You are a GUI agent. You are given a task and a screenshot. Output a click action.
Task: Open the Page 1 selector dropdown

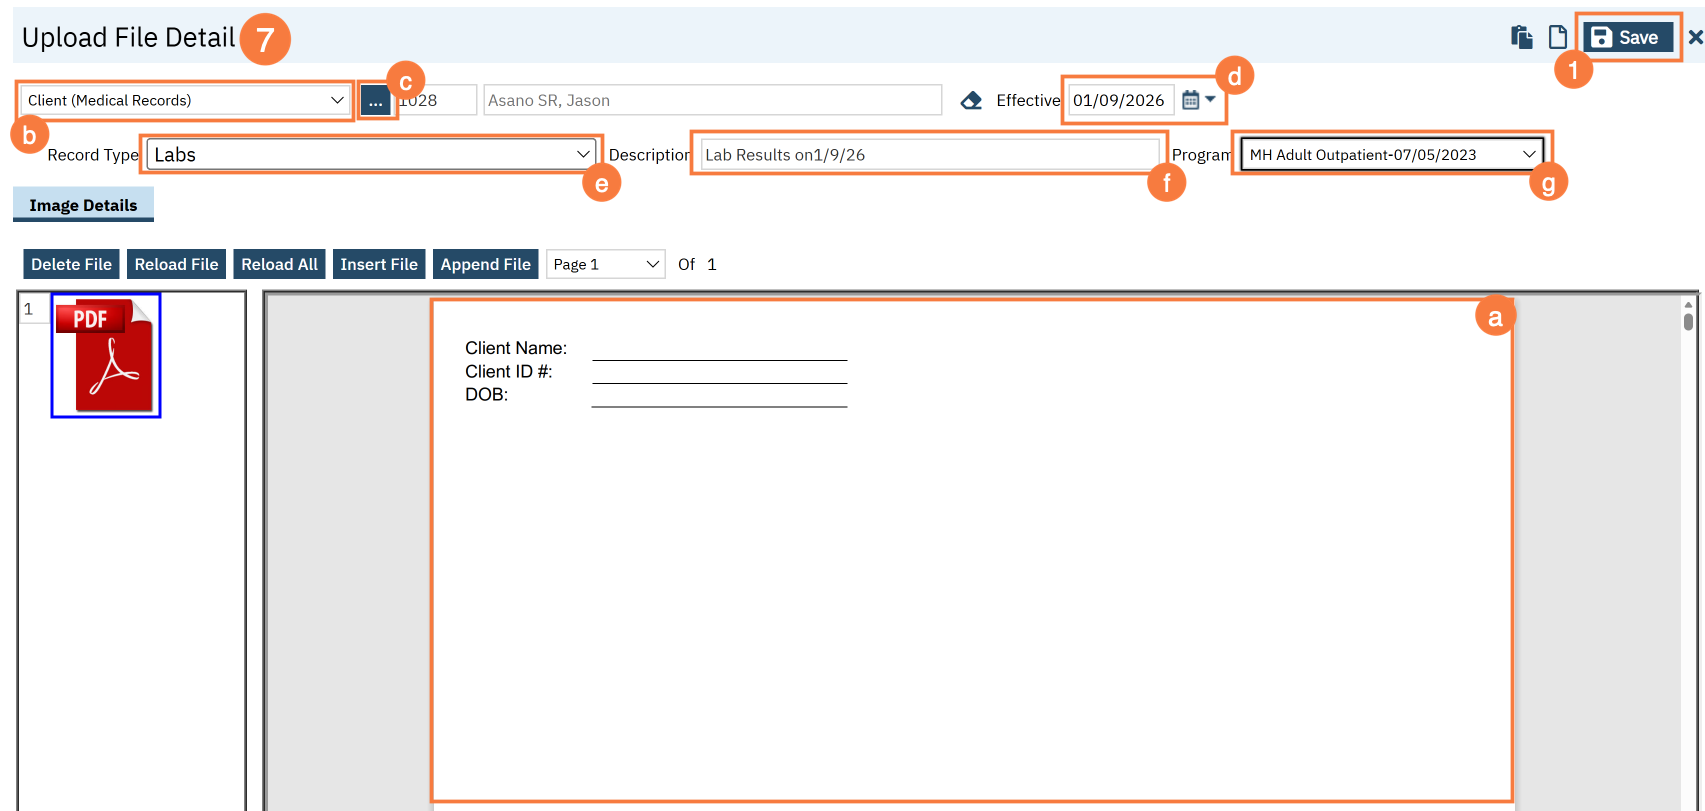point(605,264)
